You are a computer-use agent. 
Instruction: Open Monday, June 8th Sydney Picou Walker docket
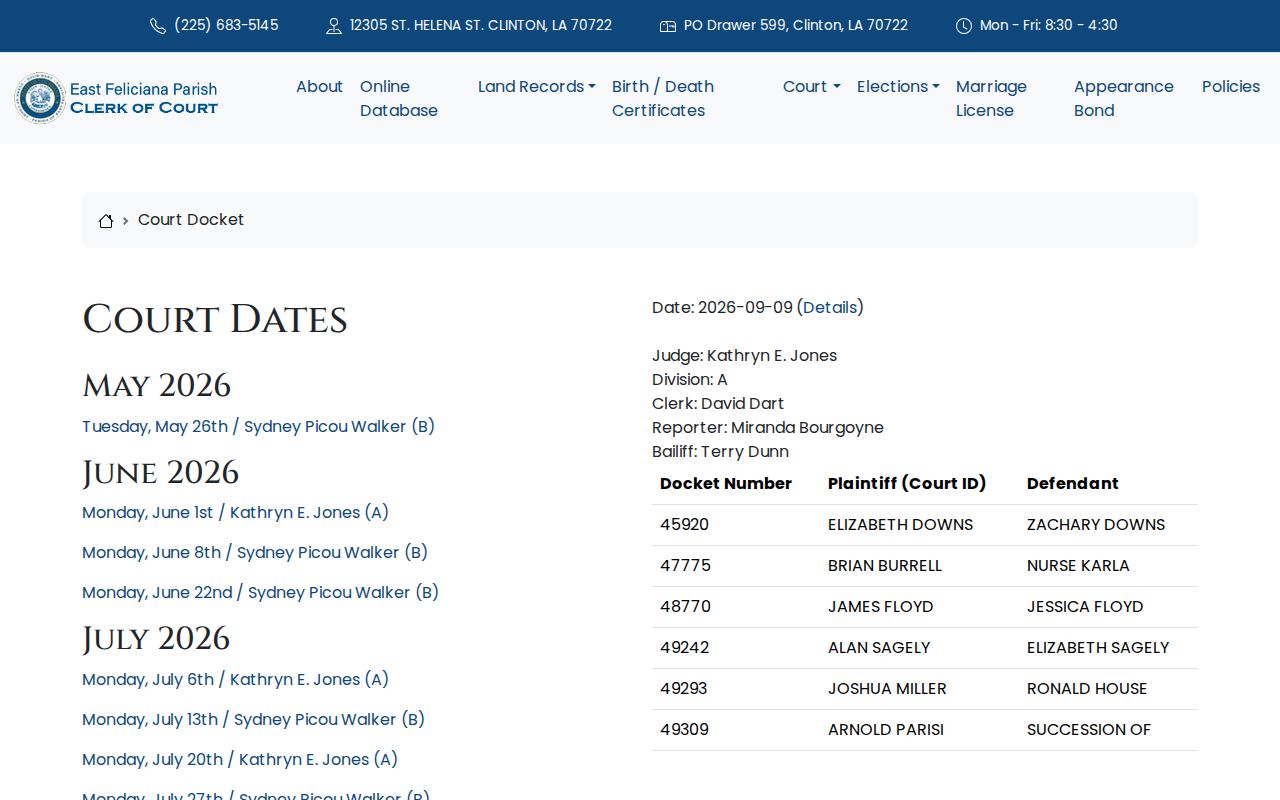pos(255,553)
